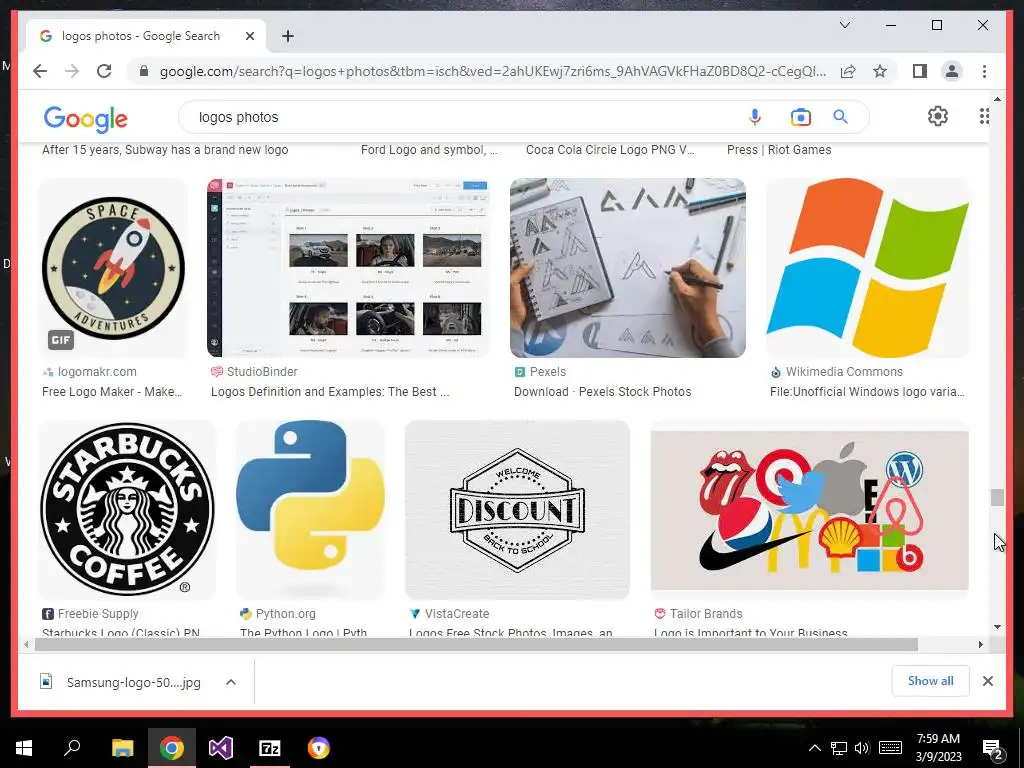Share this page via address bar icon
Viewport: 1024px width, 768px height.
pyautogui.click(x=848, y=71)
